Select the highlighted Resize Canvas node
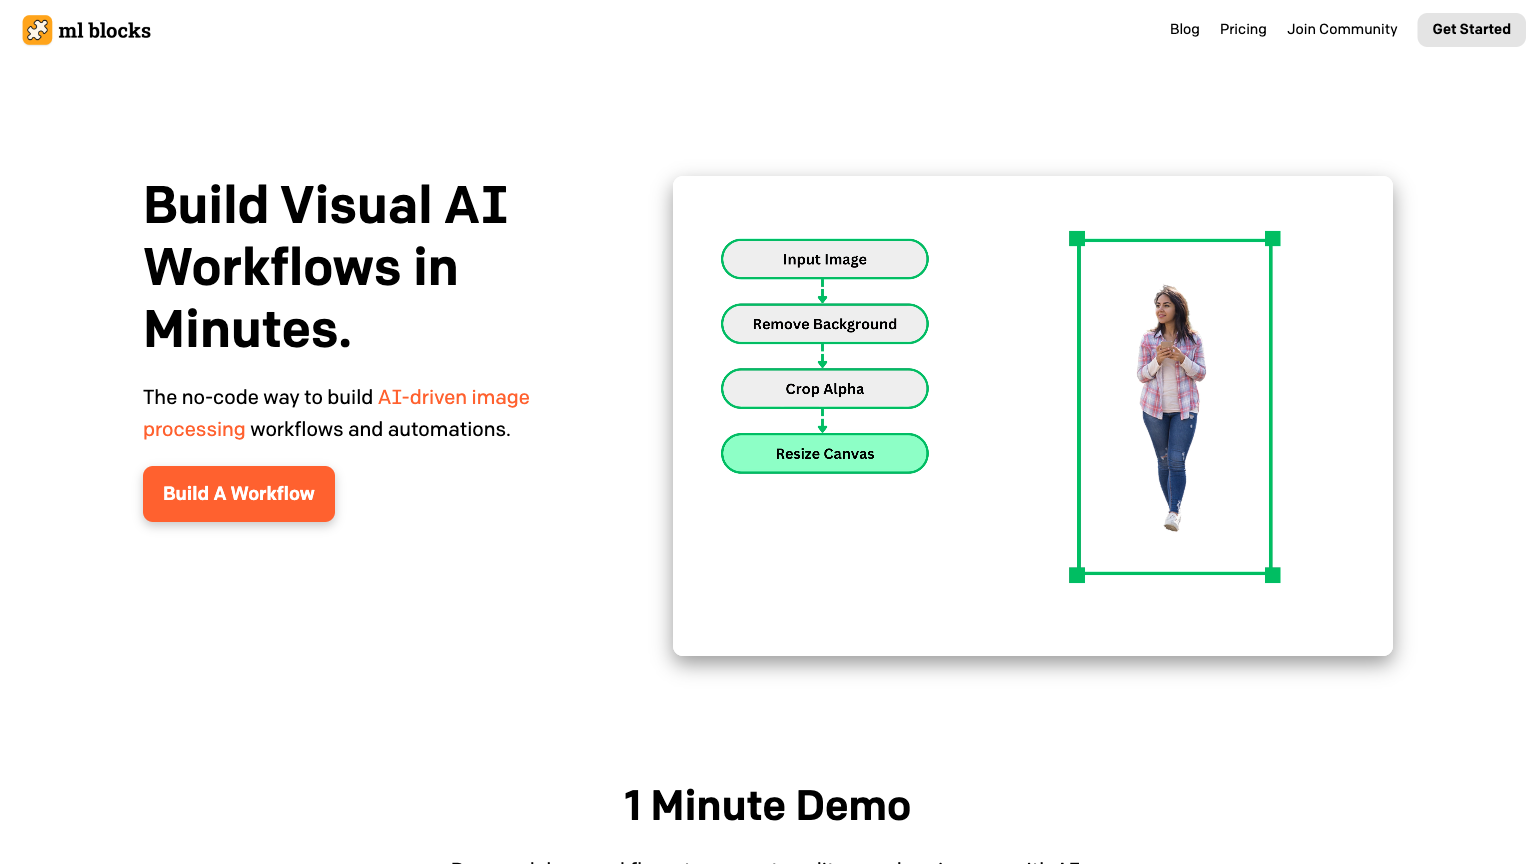The height and width of the screenshot is (864, 1536). point(825,454)
